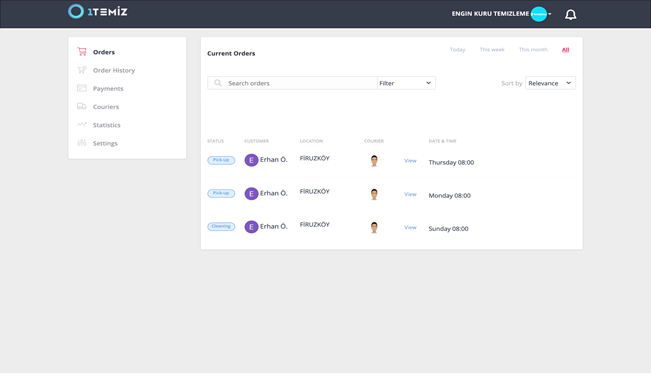The image size is (651, 377).
Task: Click the Statistics graph icon
Action: coord(82,124)
